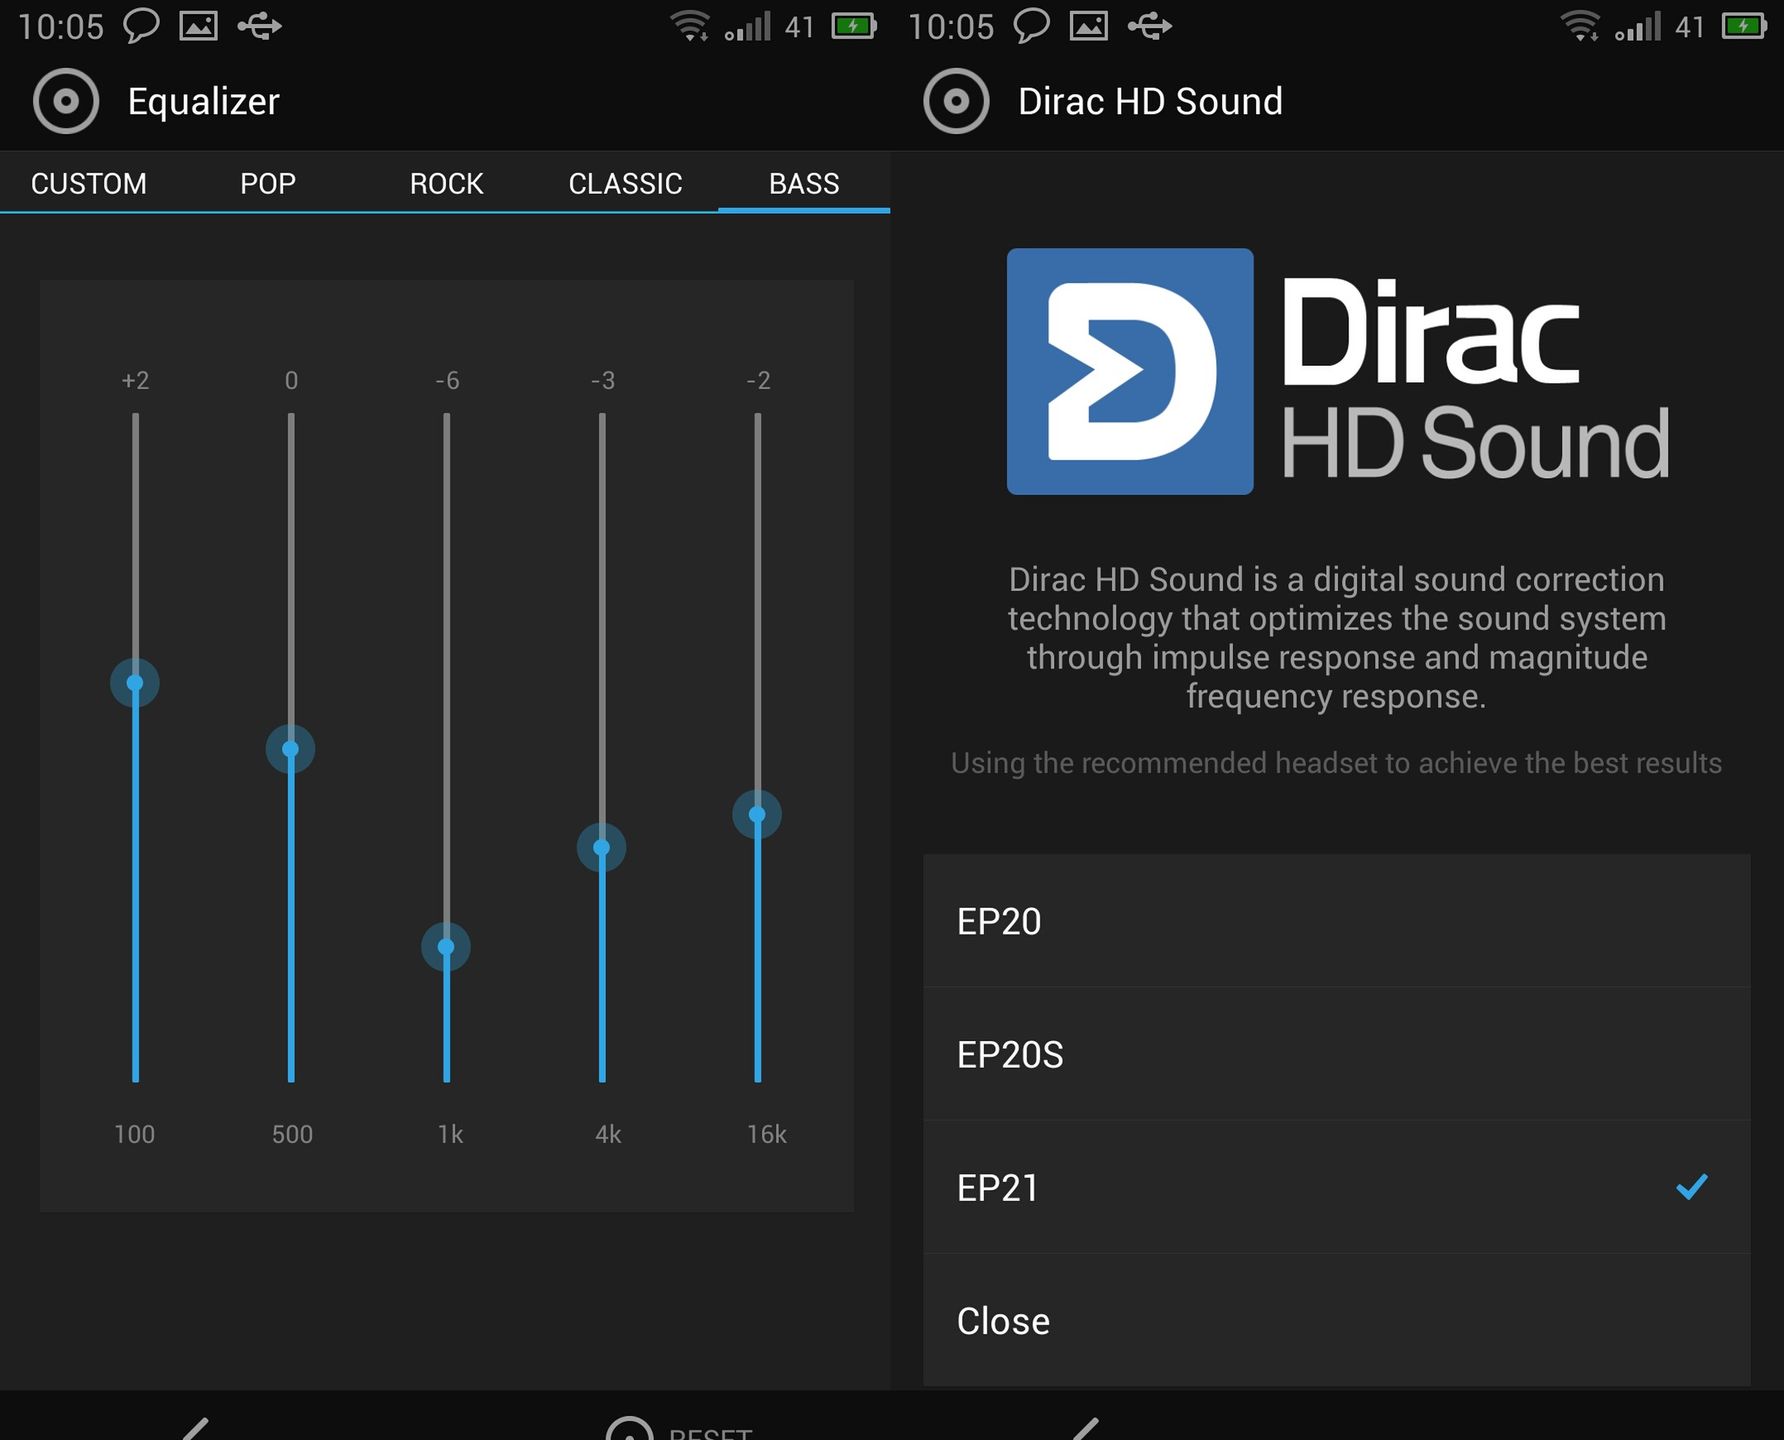1784x1440 pixels.
Task: Switch to the POP equalizer preset
Action: [268, 183]
